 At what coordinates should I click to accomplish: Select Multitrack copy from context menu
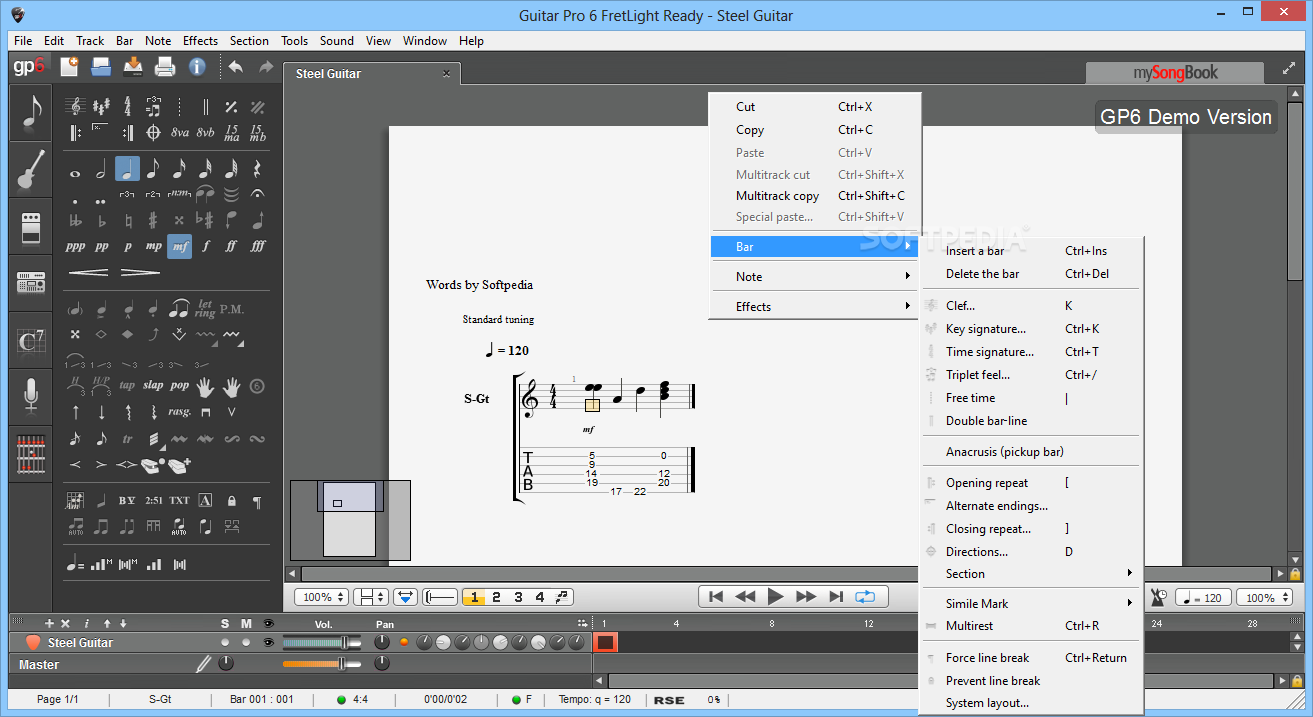[814, 196]
